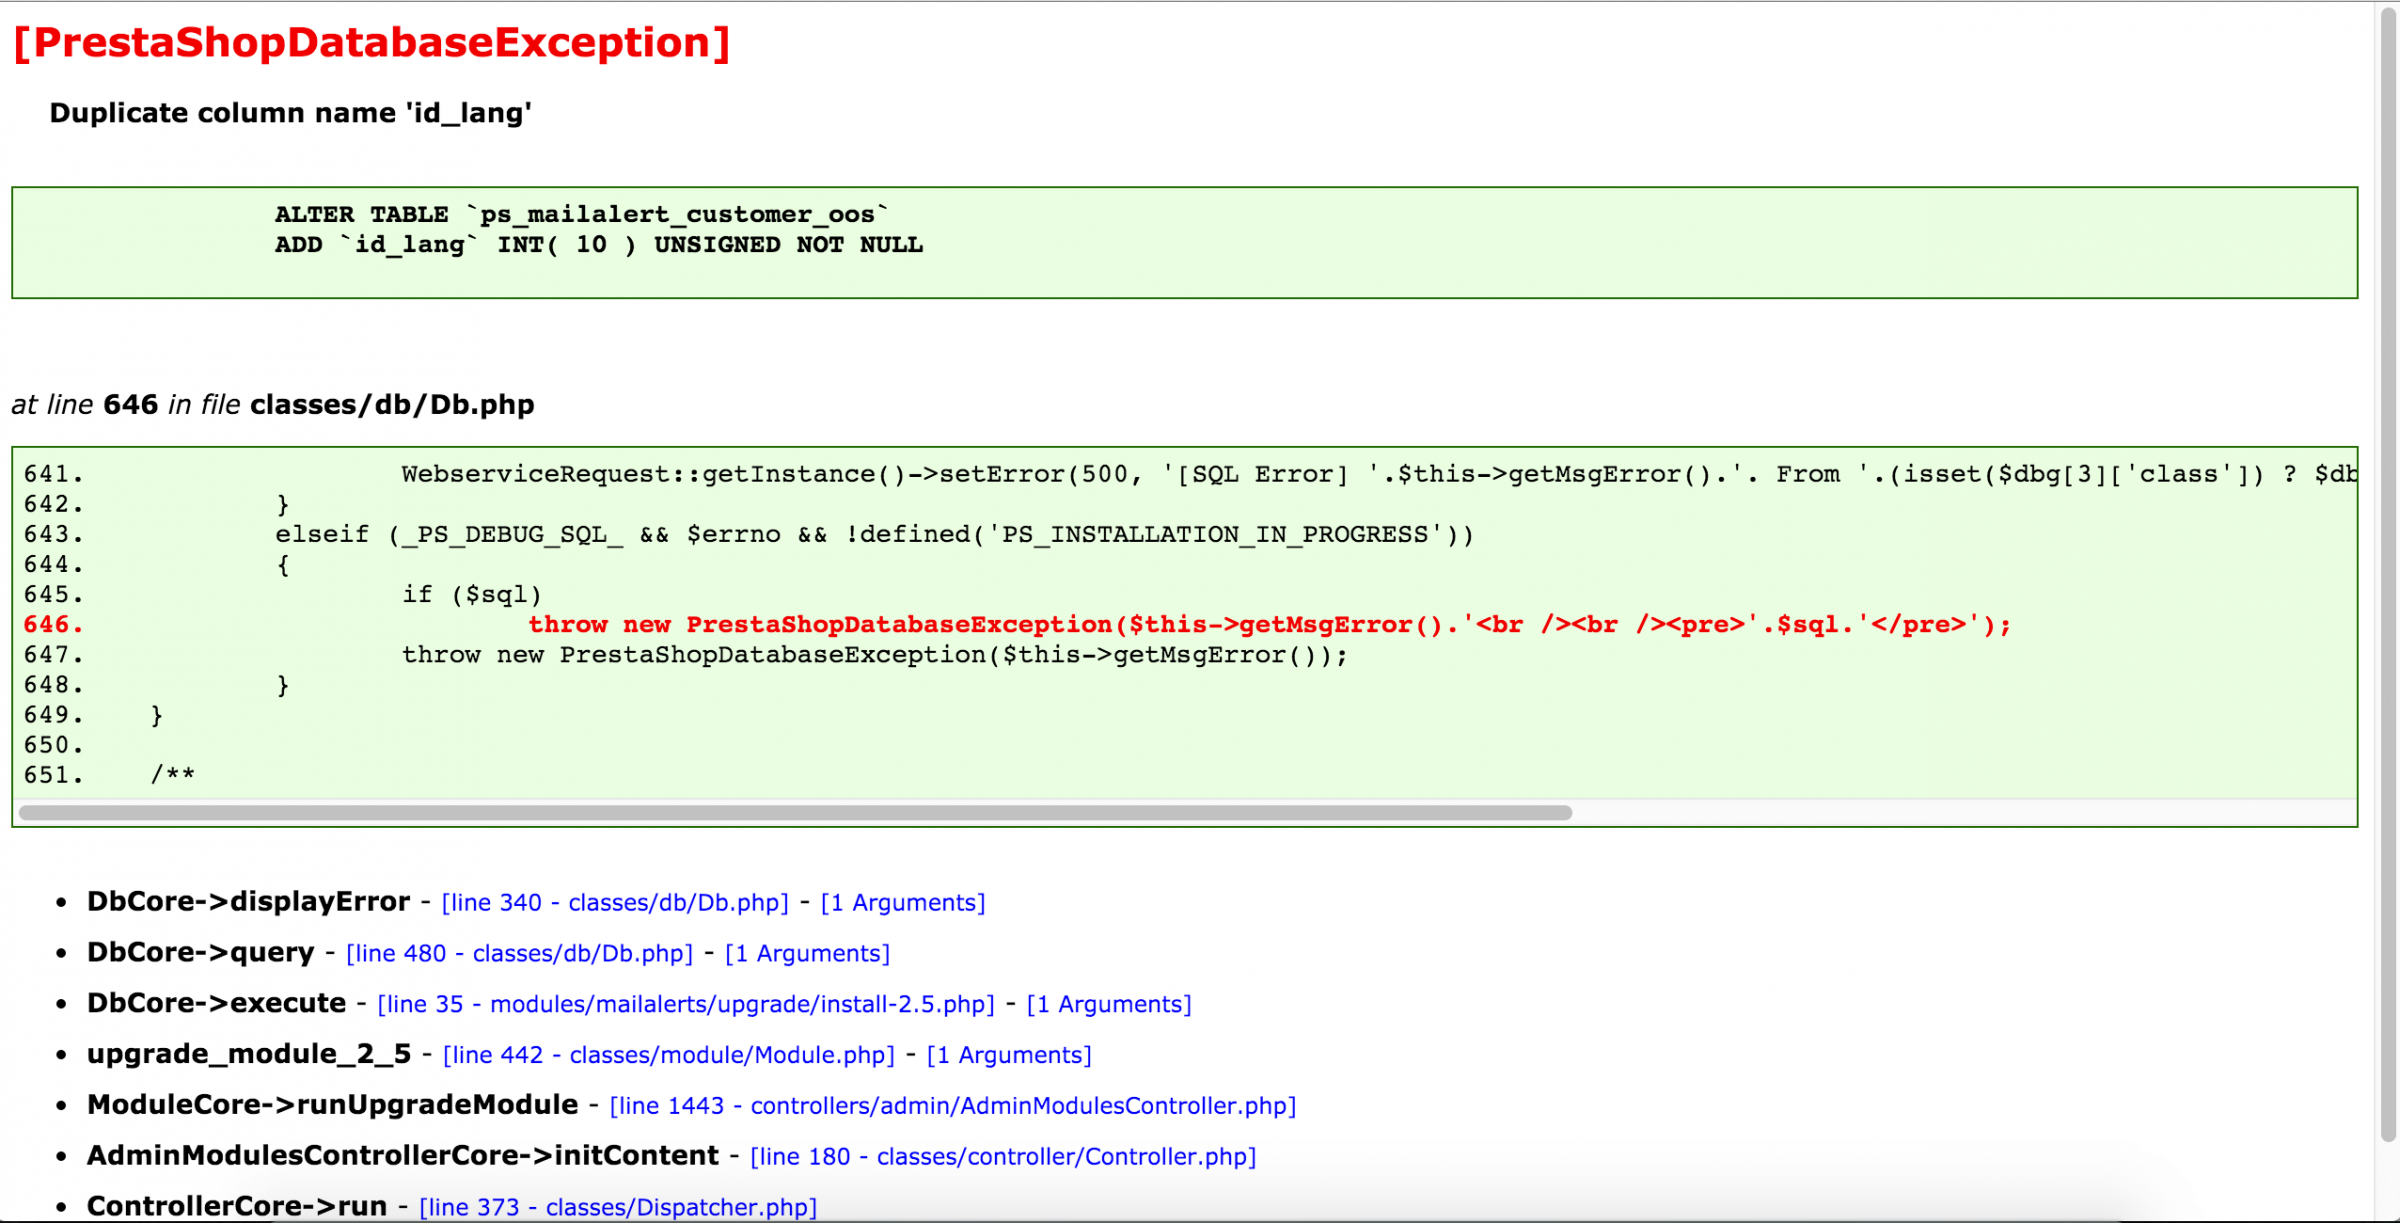Click code line 643 elseif statement
The width and height of the screenshot is (2400, 1223).
pos(874,535)
